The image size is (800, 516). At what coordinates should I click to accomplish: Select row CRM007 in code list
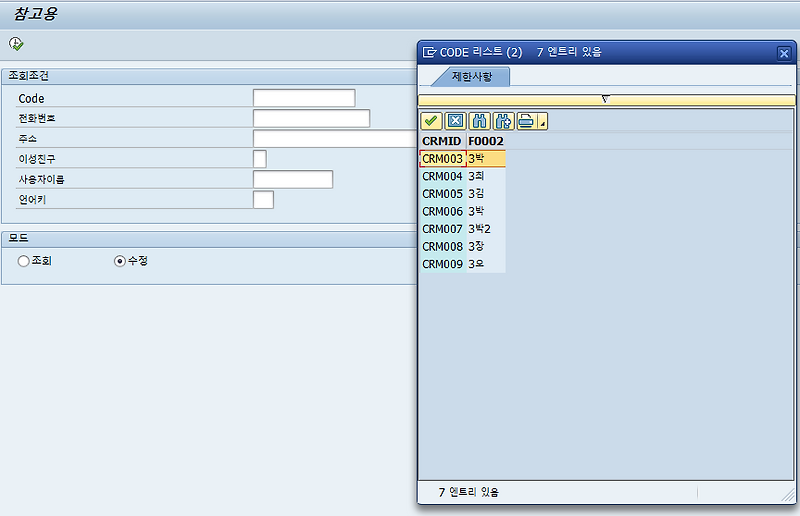pyautogui.click(x=462, y=229)
